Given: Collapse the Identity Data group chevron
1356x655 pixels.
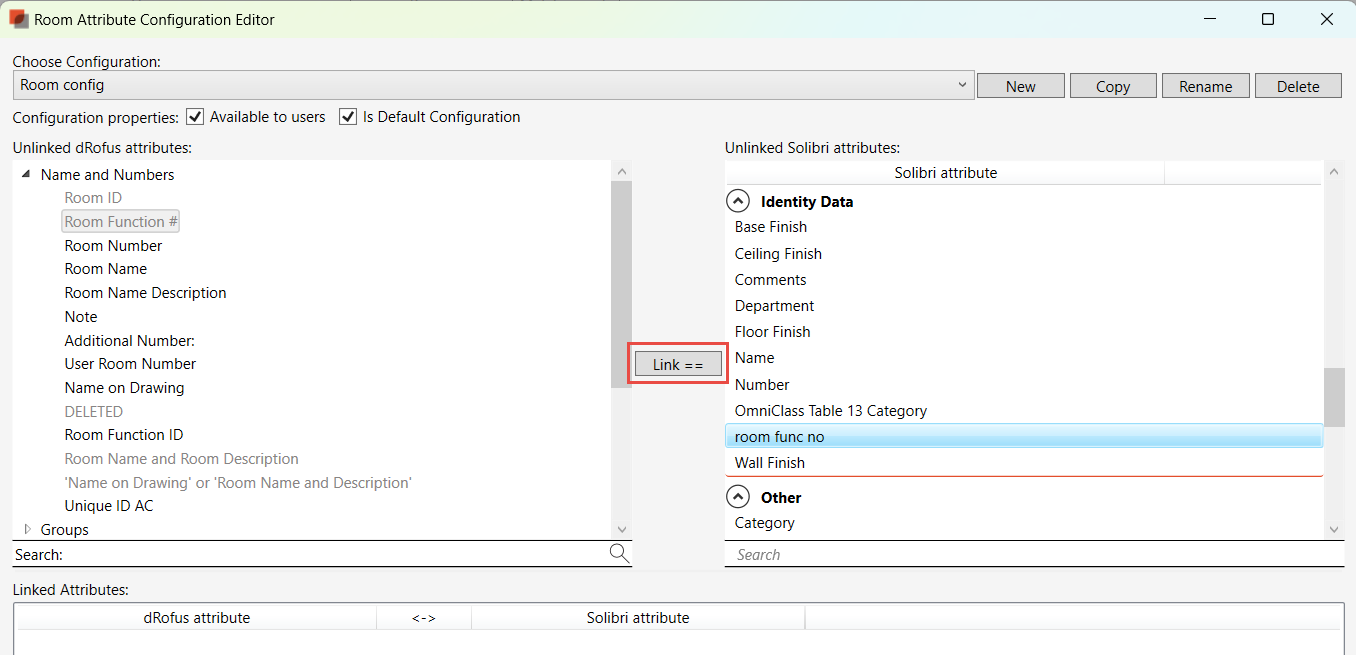Looking at the screenshot, I should (738, 201).
